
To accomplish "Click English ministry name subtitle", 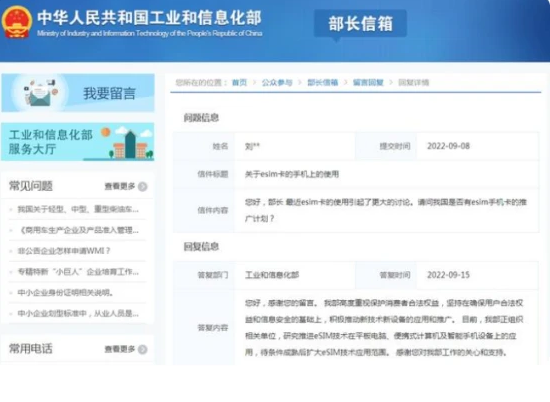I will (x=149, y=33).
